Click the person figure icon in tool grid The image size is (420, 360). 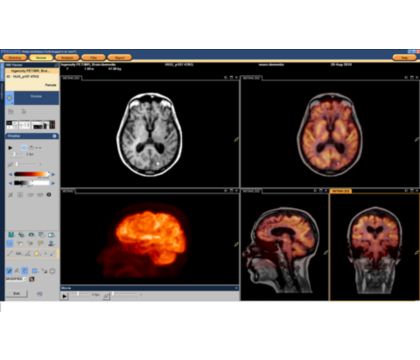(x=51, y=244)
